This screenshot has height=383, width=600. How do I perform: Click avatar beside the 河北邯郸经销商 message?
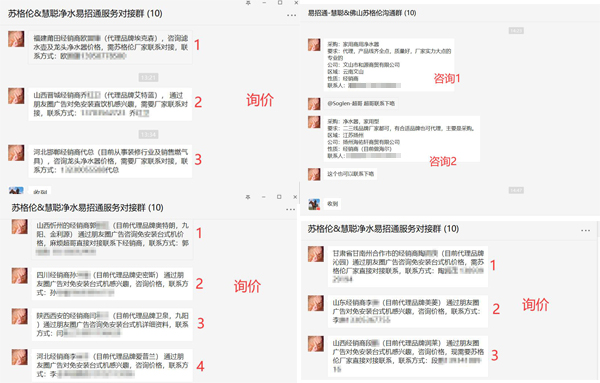(16, 153)
